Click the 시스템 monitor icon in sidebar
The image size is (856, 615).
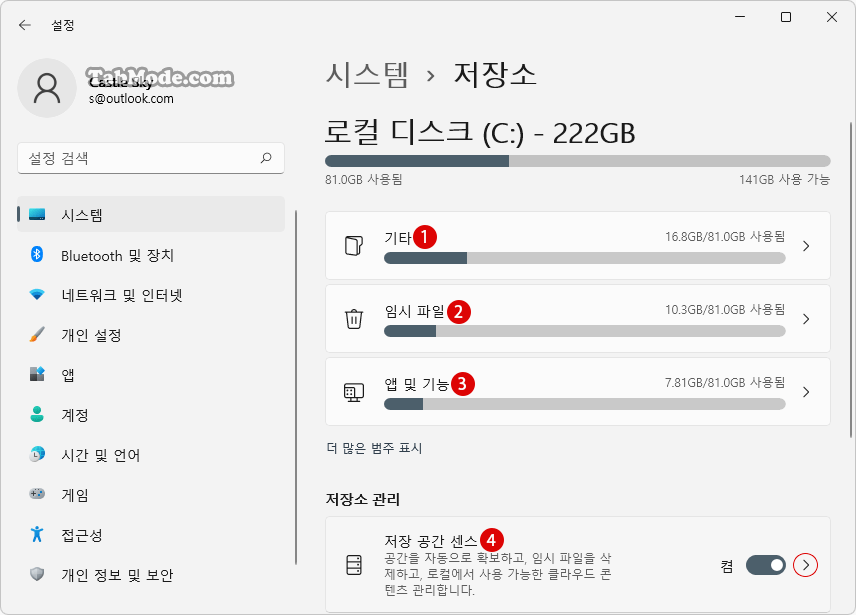pyautogui.click(x=37, y=214)
